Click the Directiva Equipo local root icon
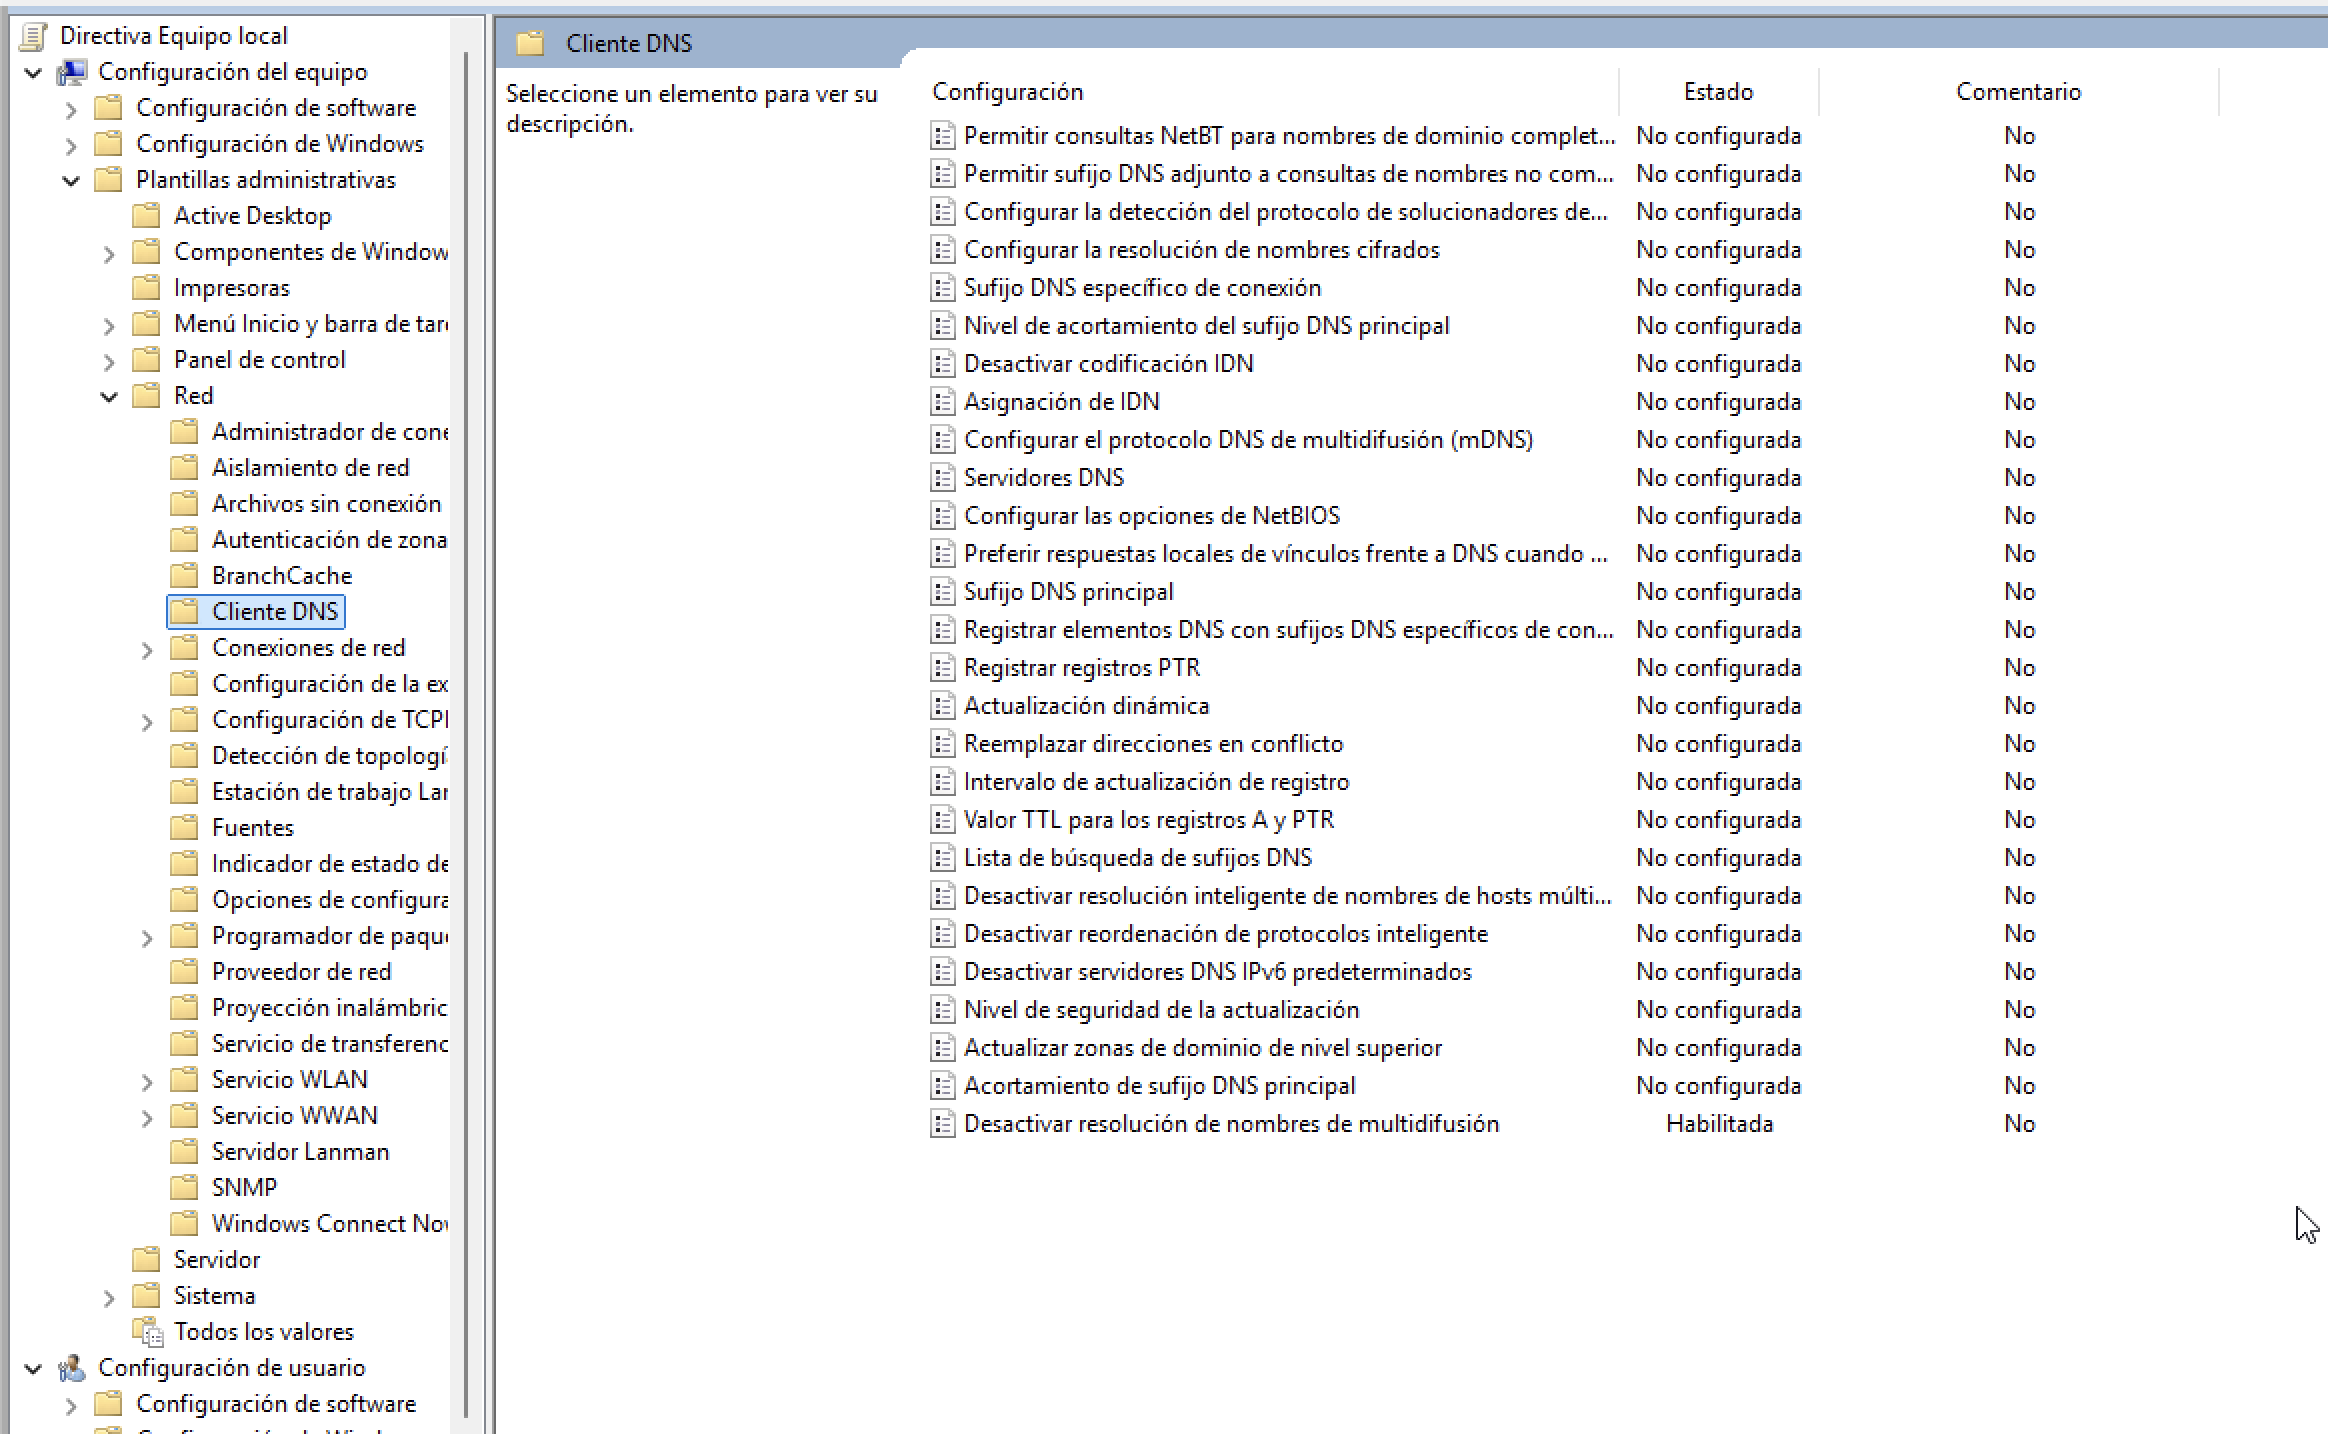 [x=33, y=36]
